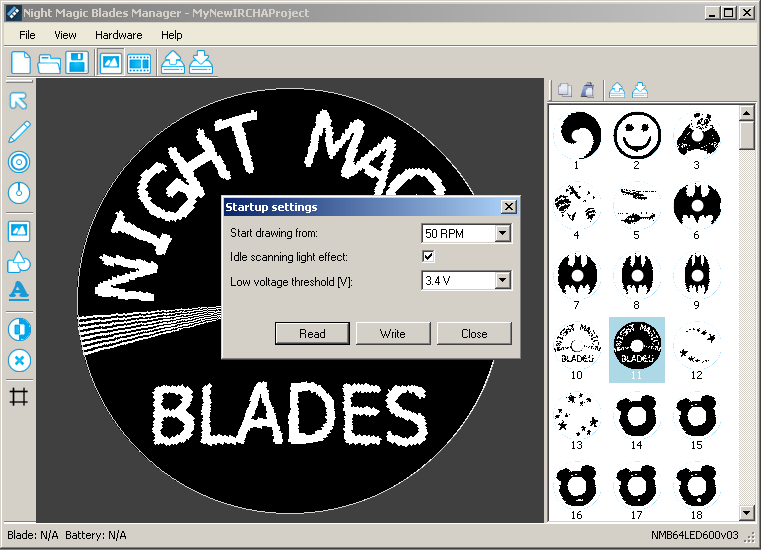Viewport: 761px width, 550px height.
Task: Open the Help menu
Action: [x=171, y=35]
